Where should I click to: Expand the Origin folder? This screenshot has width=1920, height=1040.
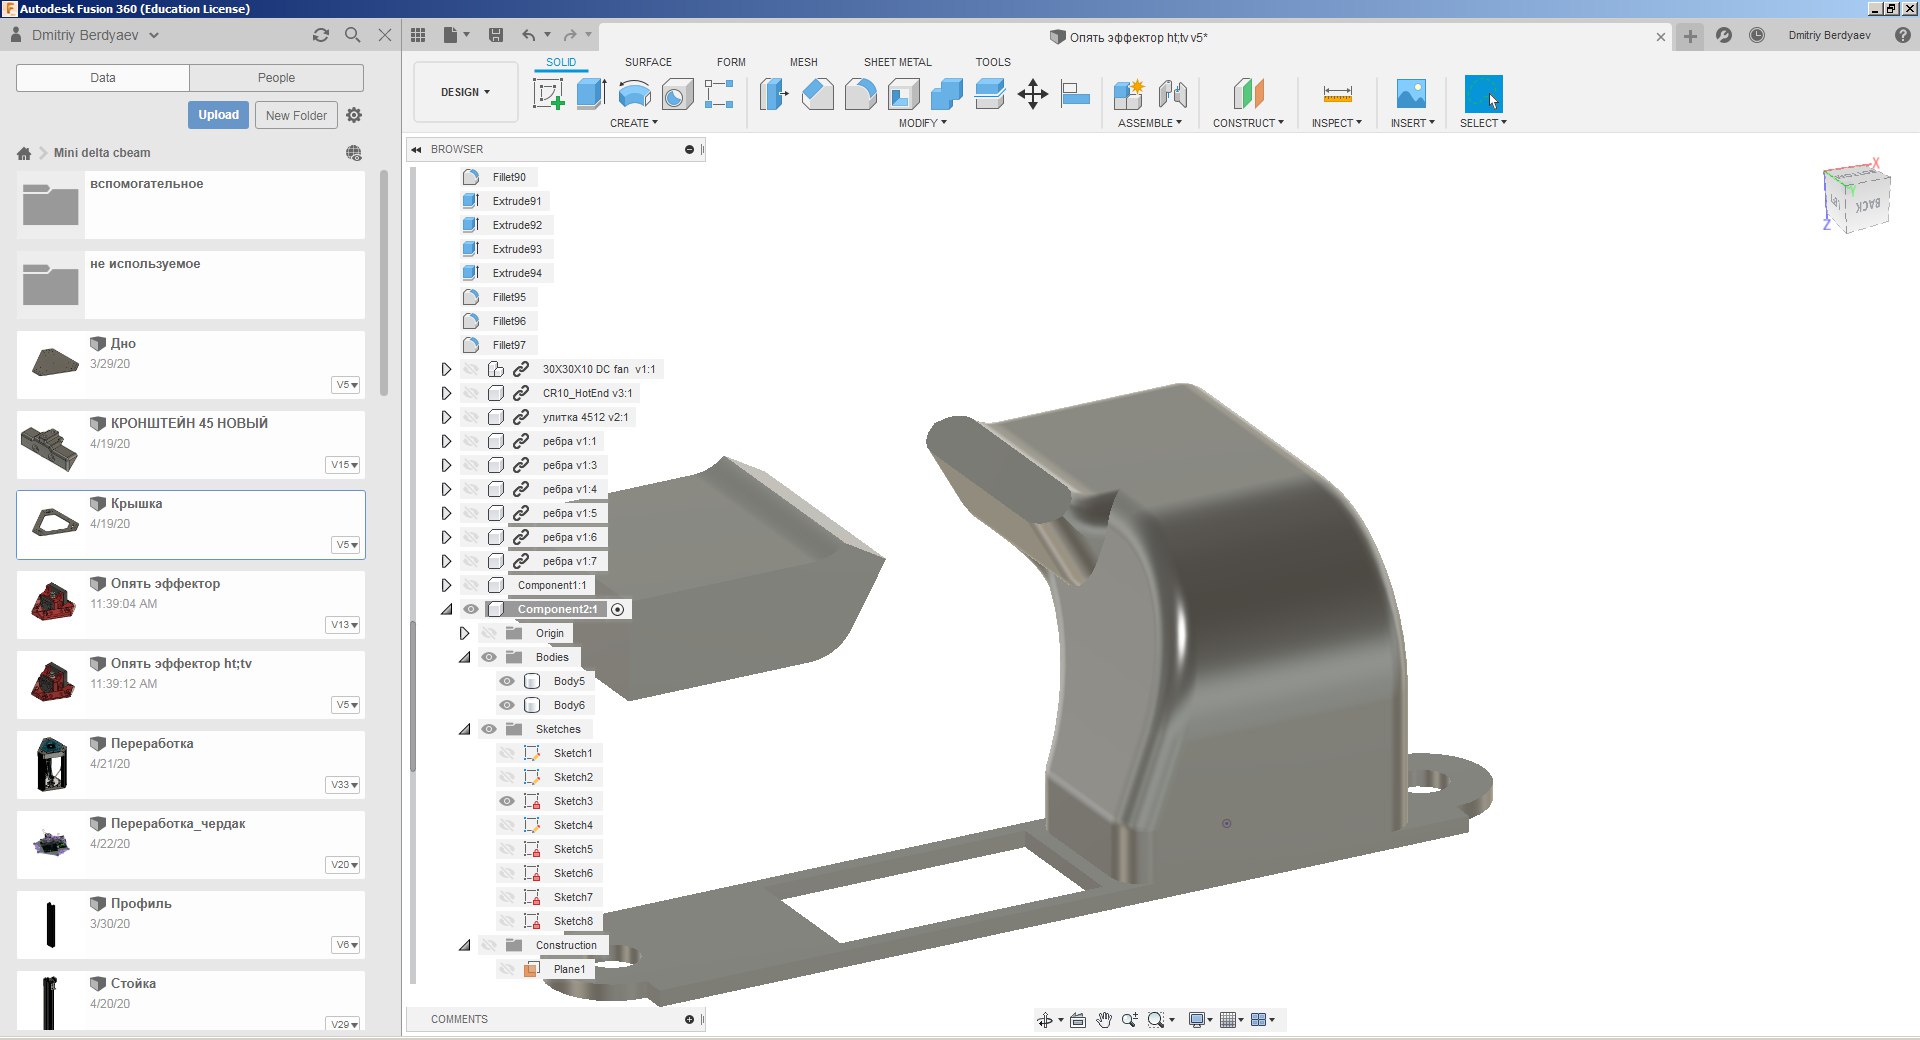[x=464, y=633]
